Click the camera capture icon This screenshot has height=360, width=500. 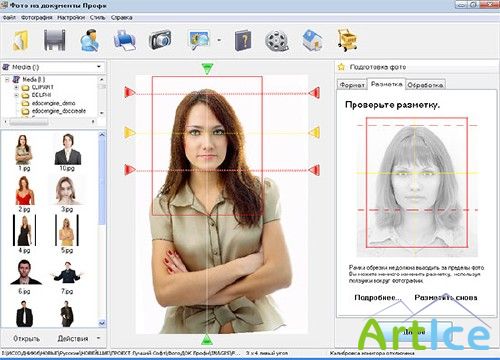click(x=160, y=40)
